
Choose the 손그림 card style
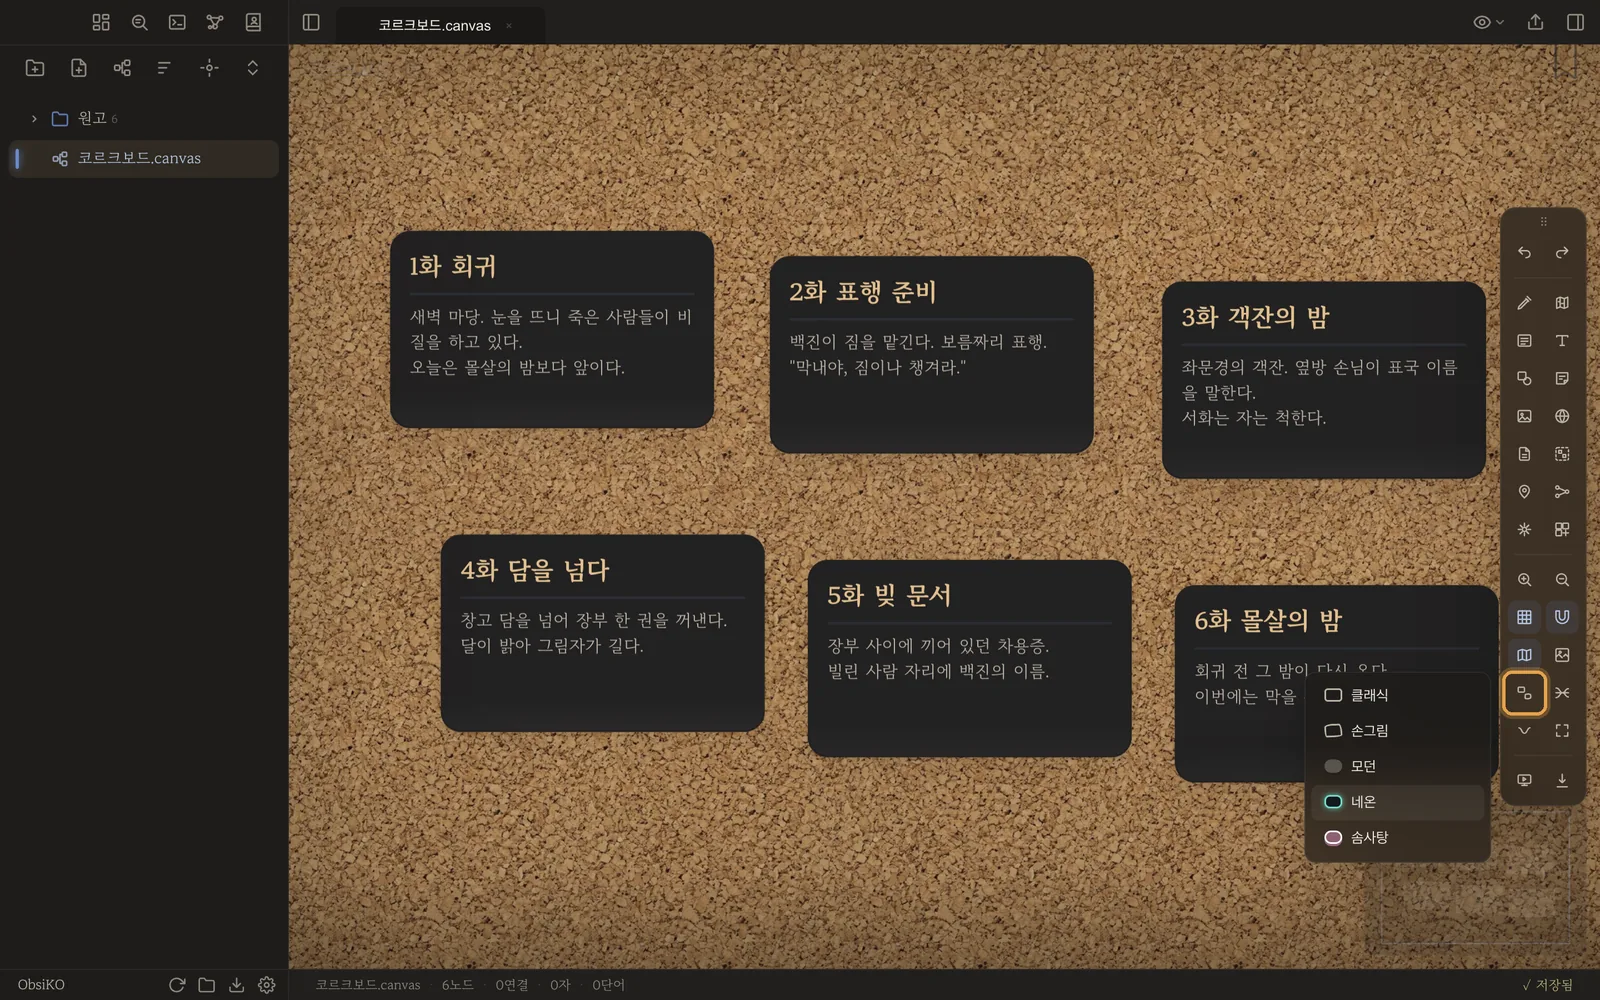(x=1398, y=731)
